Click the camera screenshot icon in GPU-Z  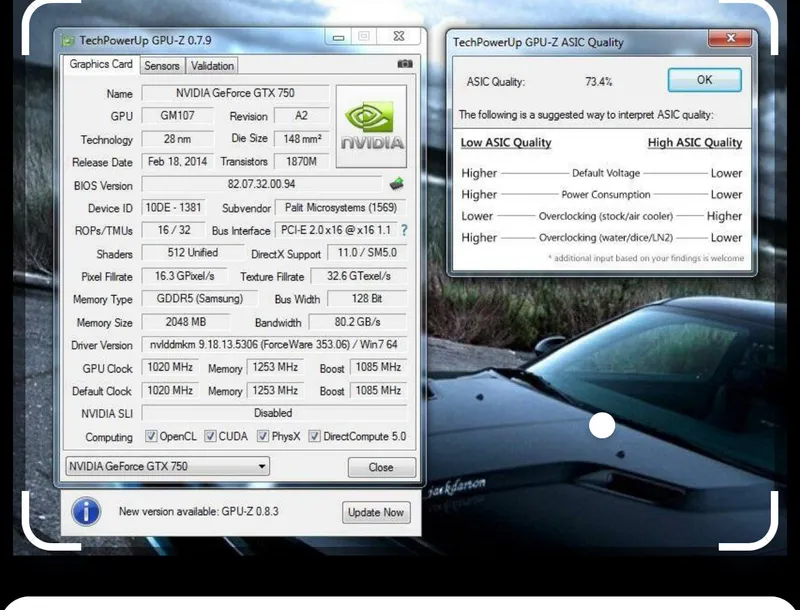pos(405,64)
